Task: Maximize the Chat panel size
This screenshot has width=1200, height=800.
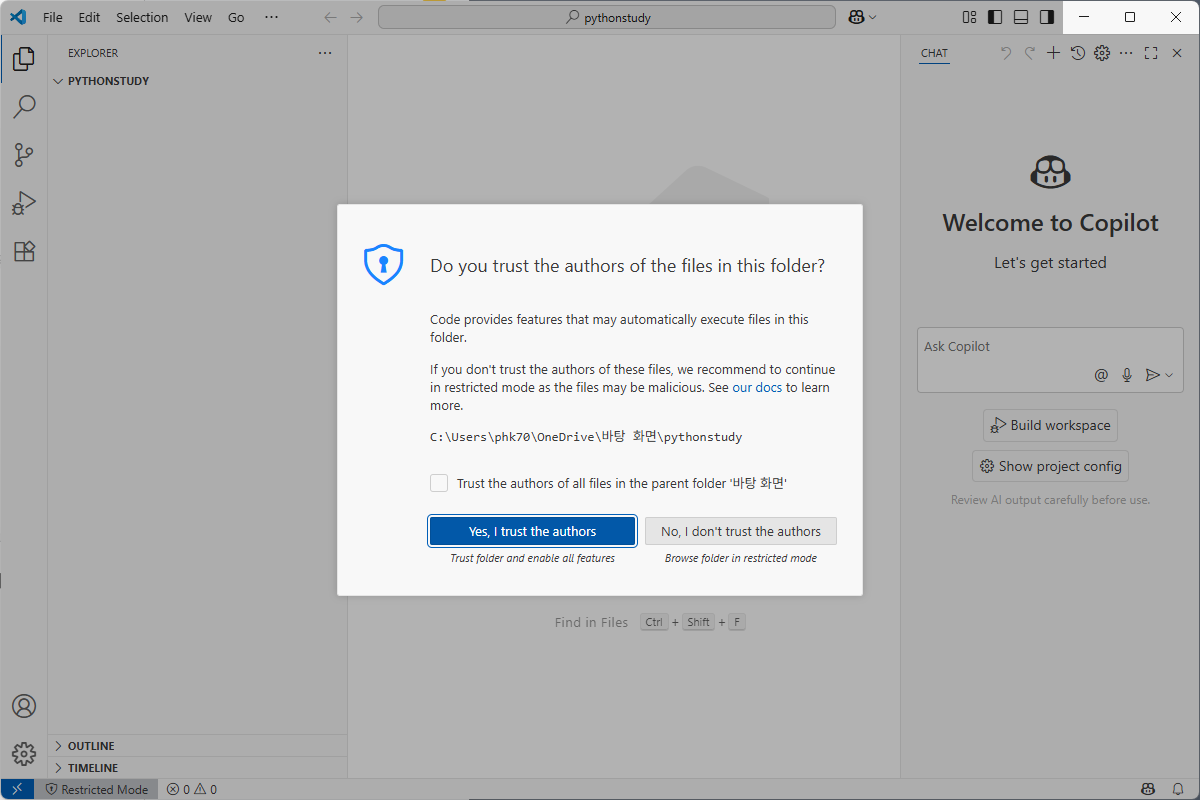Action: (1151, 53)
